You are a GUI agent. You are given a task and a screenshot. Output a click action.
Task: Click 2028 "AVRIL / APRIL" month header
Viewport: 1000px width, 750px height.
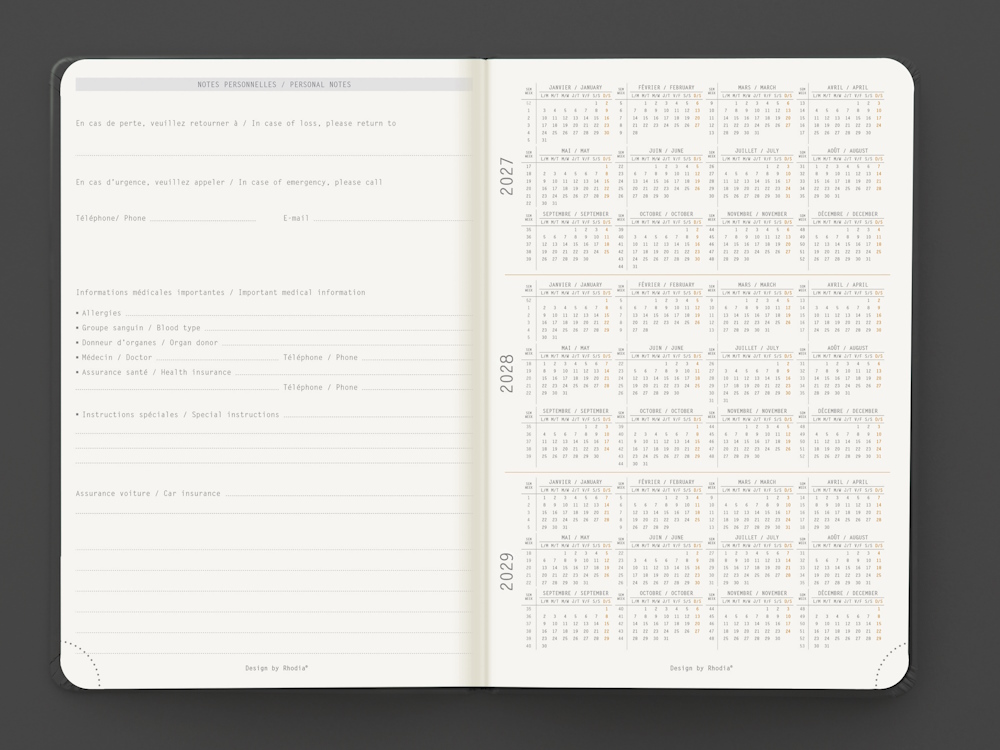tap(847, 285)
